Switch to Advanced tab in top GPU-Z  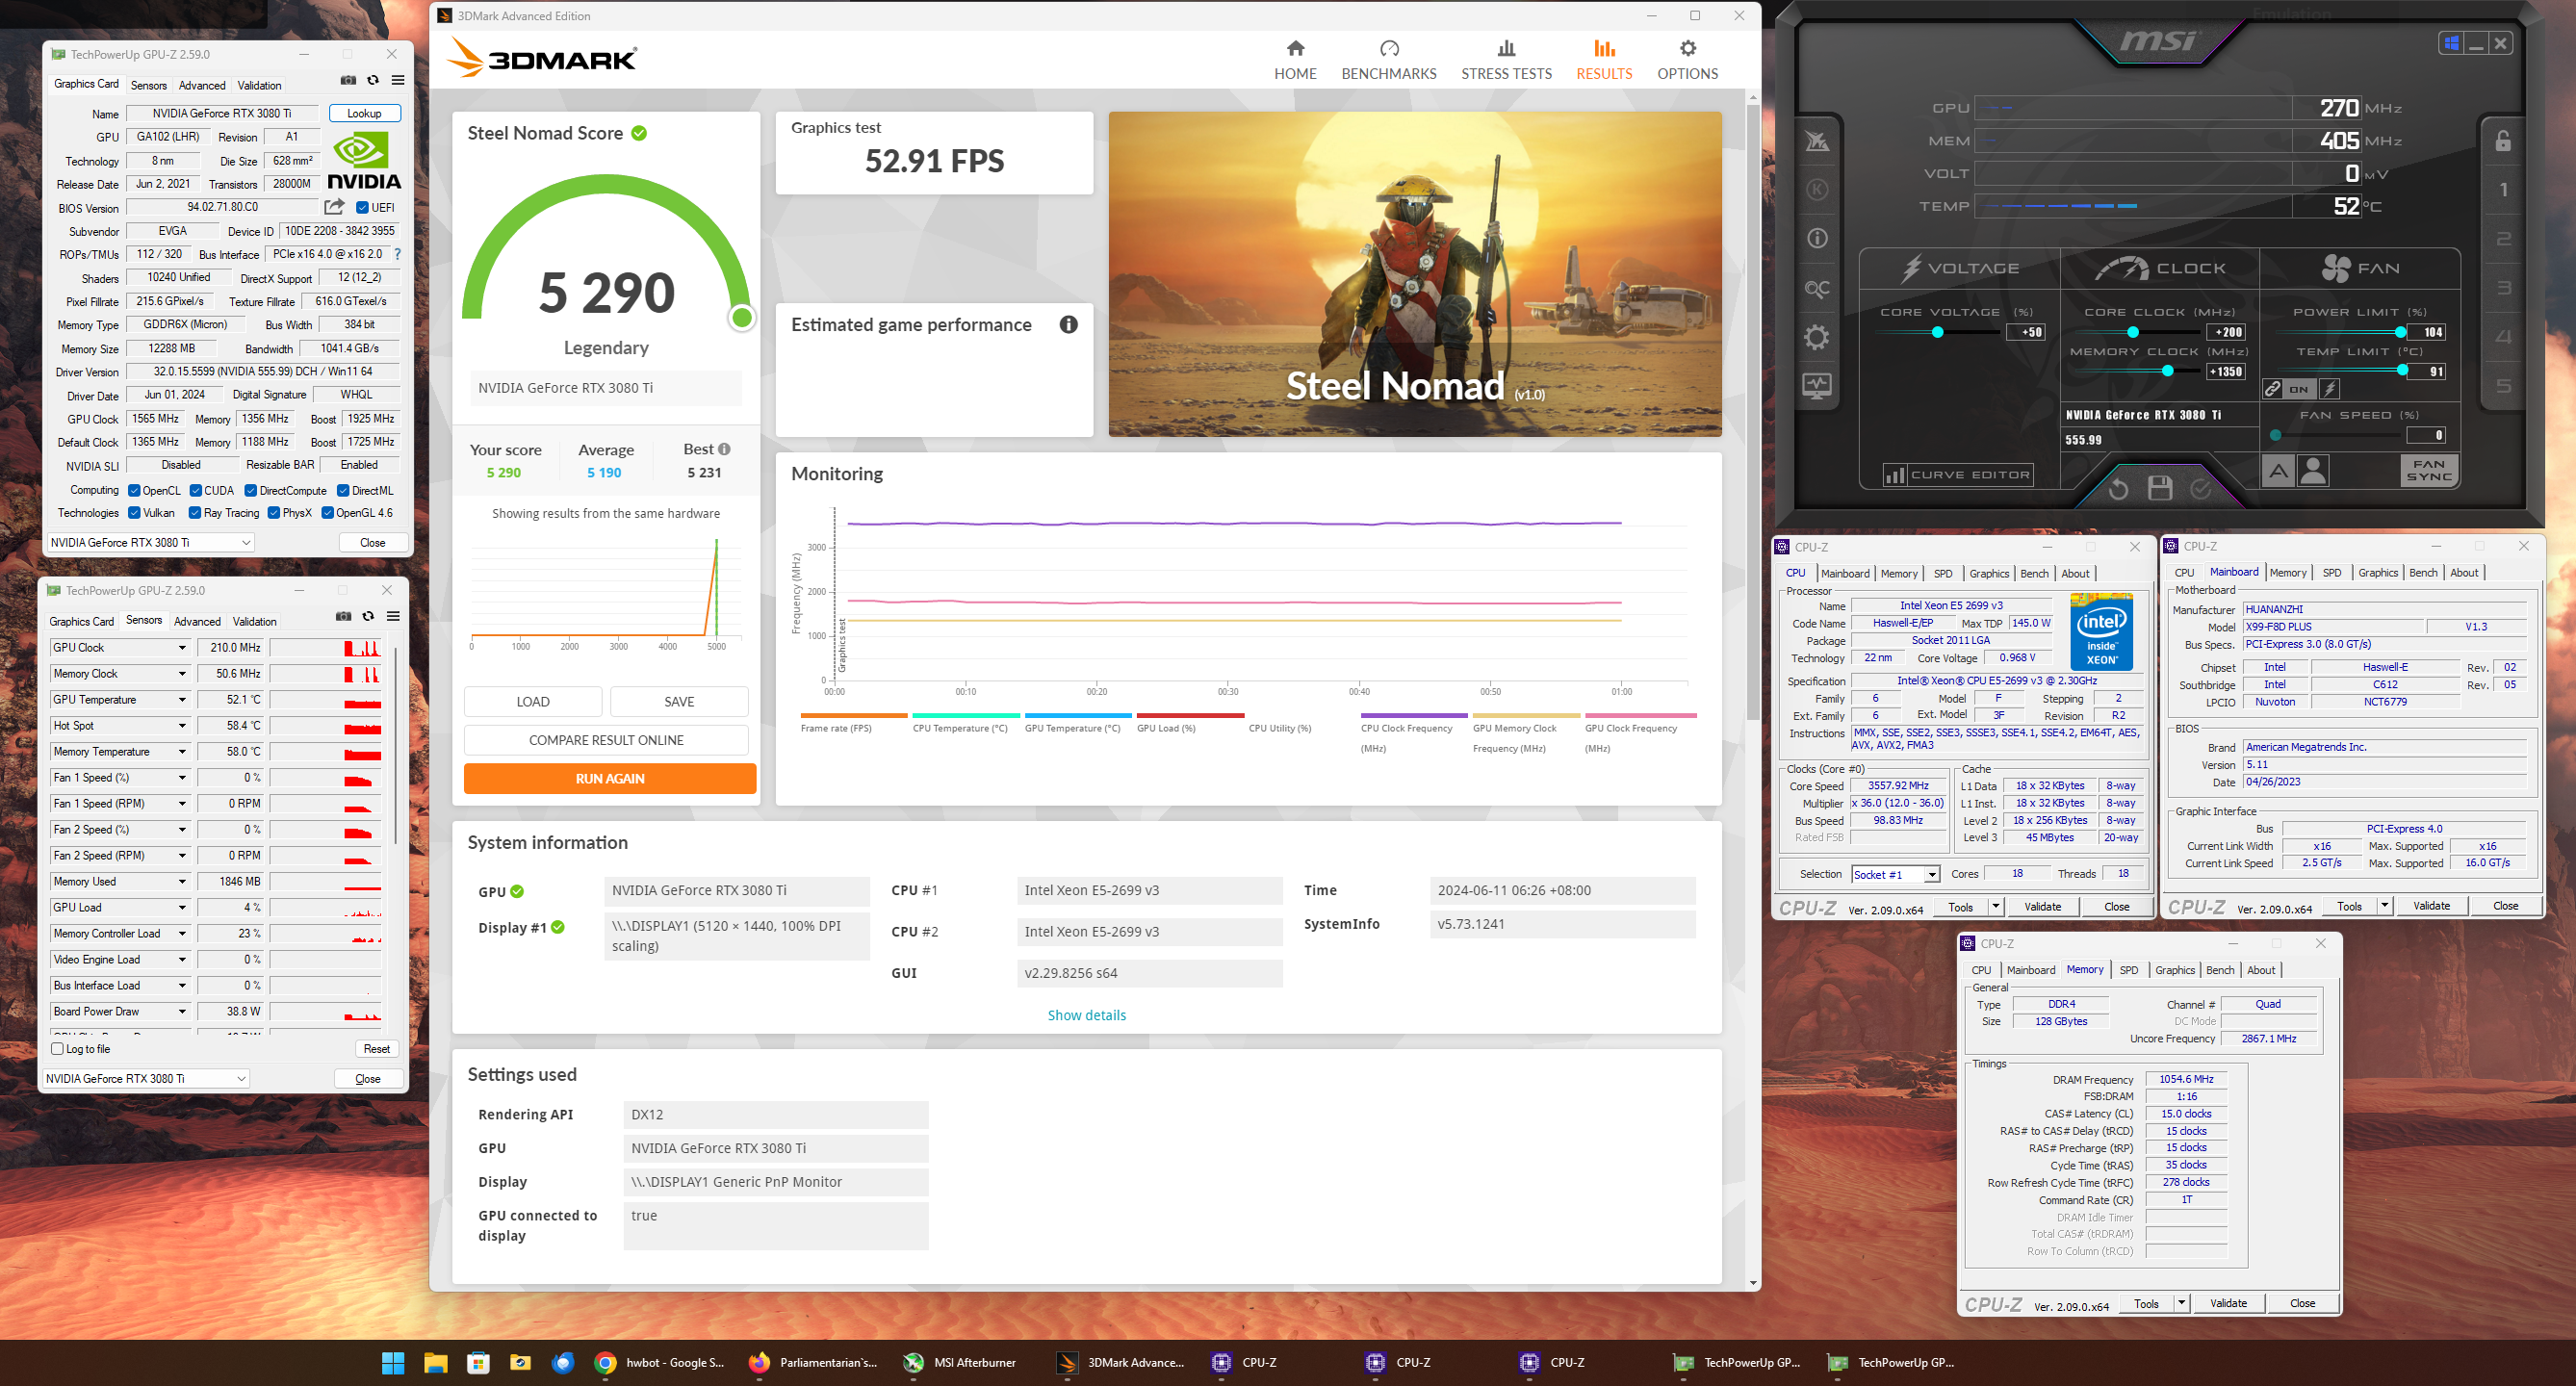(x=202, y=85)
